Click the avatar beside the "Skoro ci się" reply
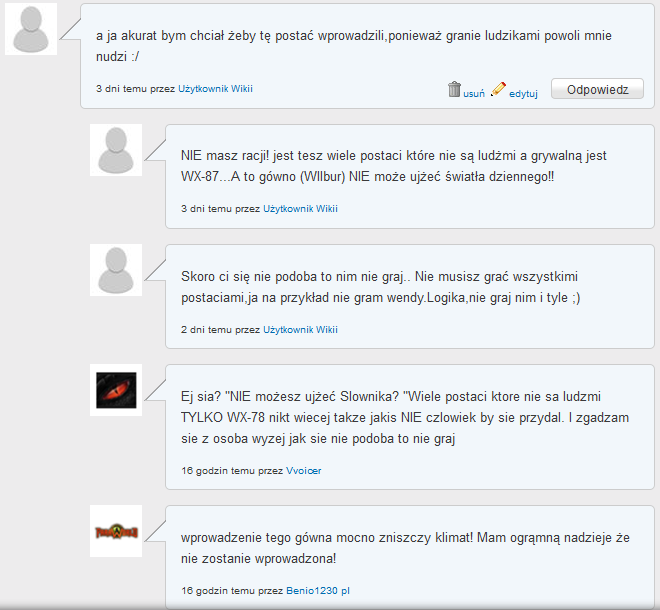The image size is (660, 610). (x=116, y=271)
